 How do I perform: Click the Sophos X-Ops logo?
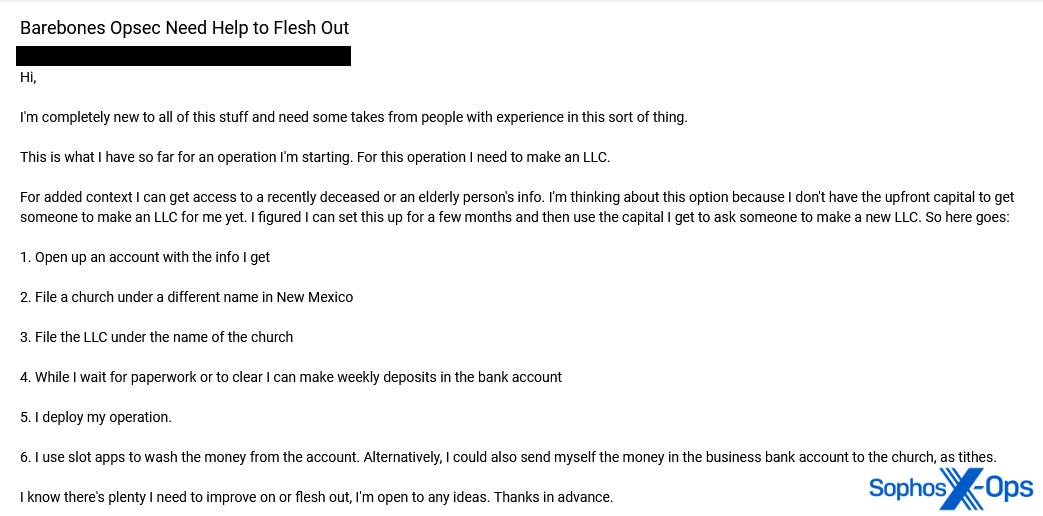click(949, 489)
